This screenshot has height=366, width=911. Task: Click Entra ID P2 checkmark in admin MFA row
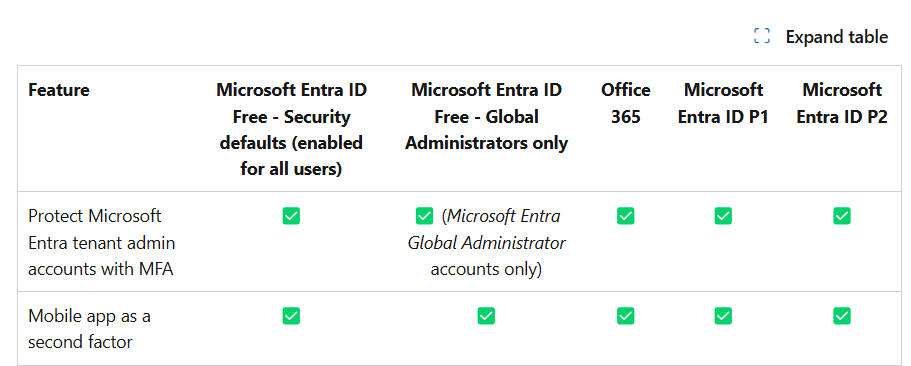[842, 216]
